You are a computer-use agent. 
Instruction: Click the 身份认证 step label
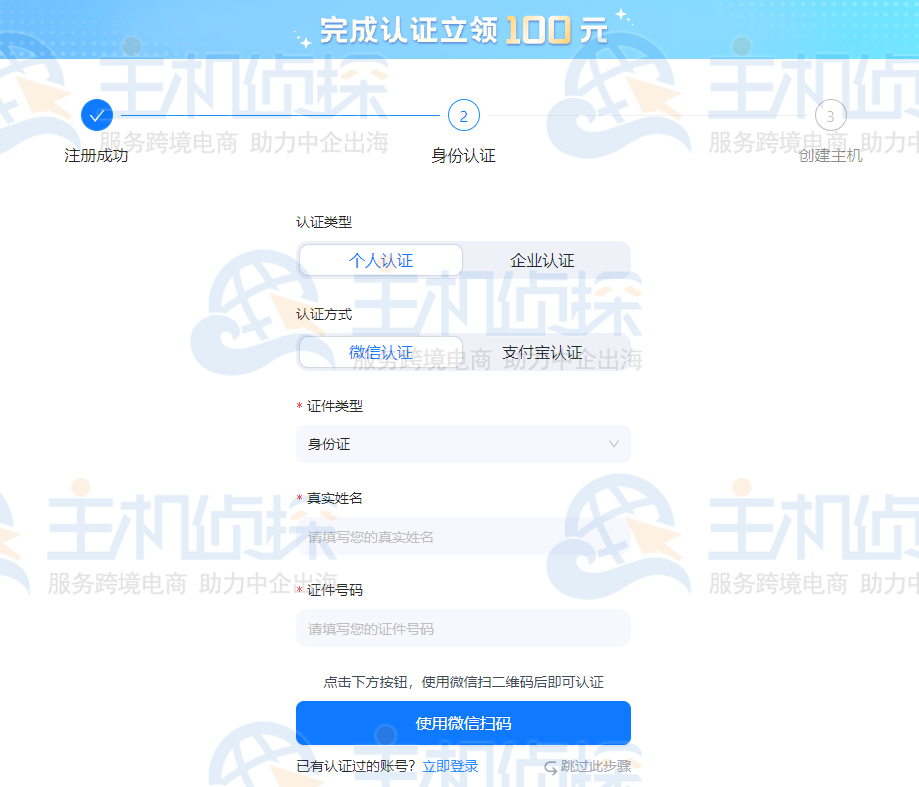tap(463, 157)
